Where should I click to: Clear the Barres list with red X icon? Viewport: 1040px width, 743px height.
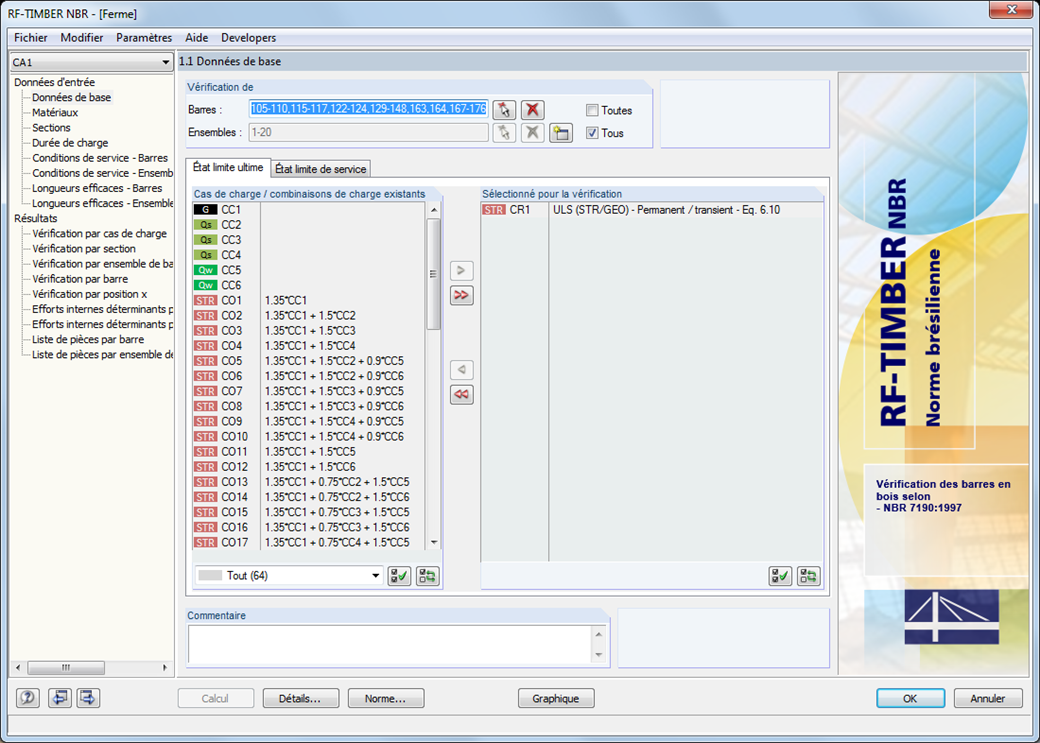tap(532, 109)
